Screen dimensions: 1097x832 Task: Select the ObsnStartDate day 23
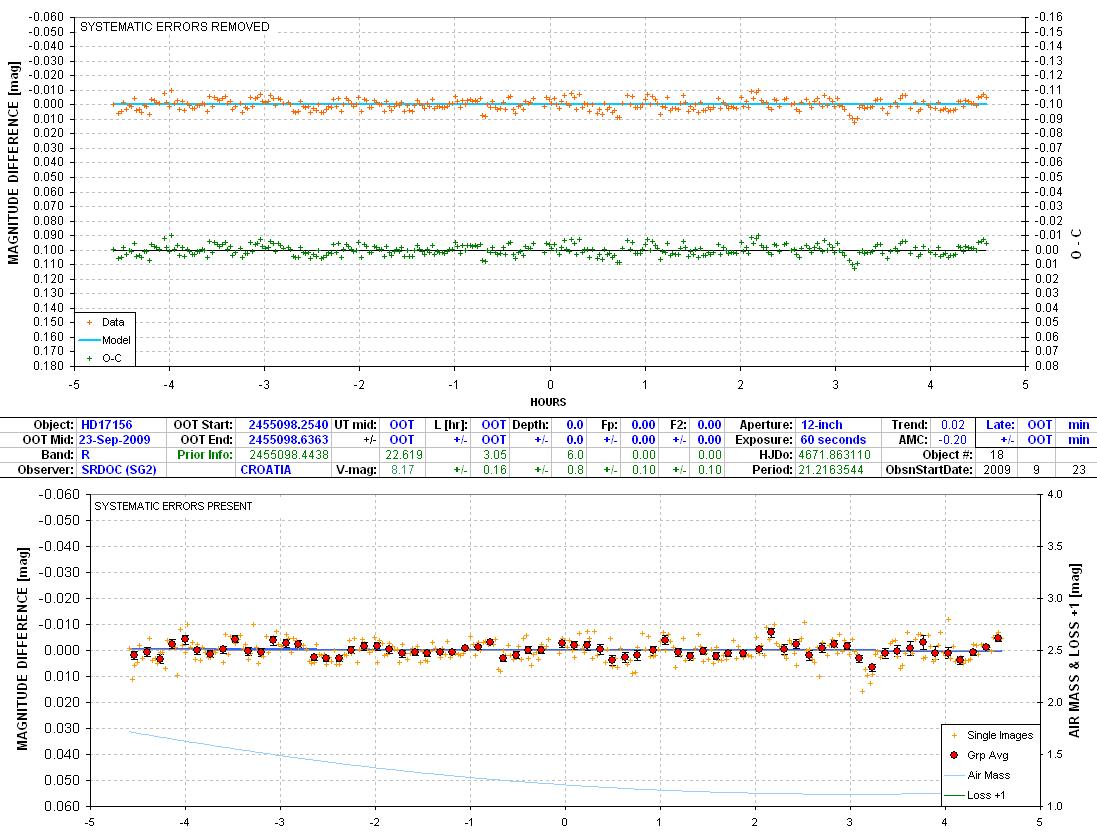1079,470
